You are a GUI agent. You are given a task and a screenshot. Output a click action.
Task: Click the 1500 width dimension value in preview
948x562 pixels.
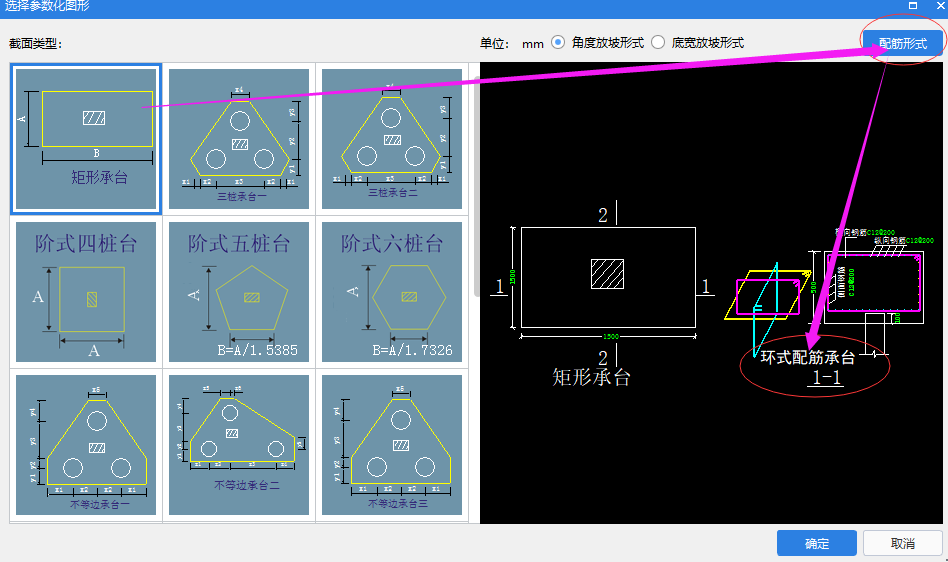pos(611,337)
